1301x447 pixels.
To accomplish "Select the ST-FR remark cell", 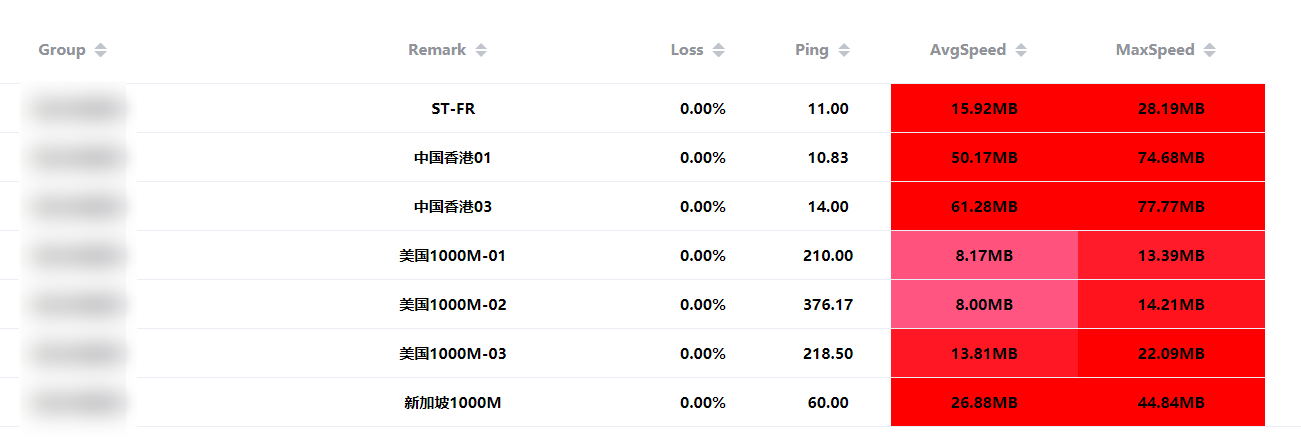I will tap(453, 108).
